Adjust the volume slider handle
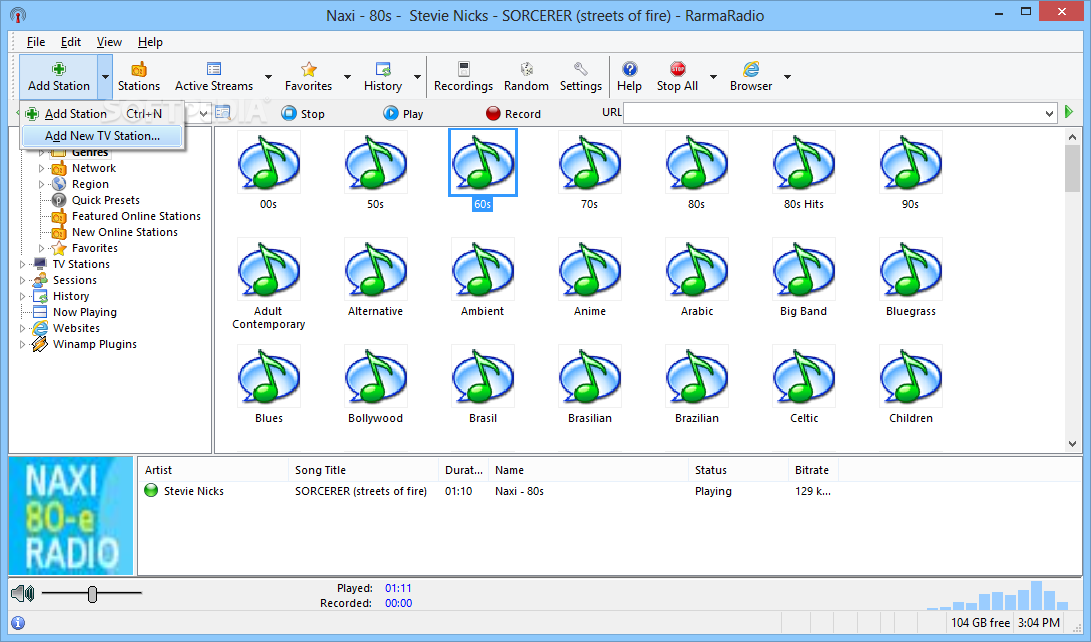Image resolution: width=1091 pixels, height=642 pixels. pyautogui.click(x=93, y=593)
